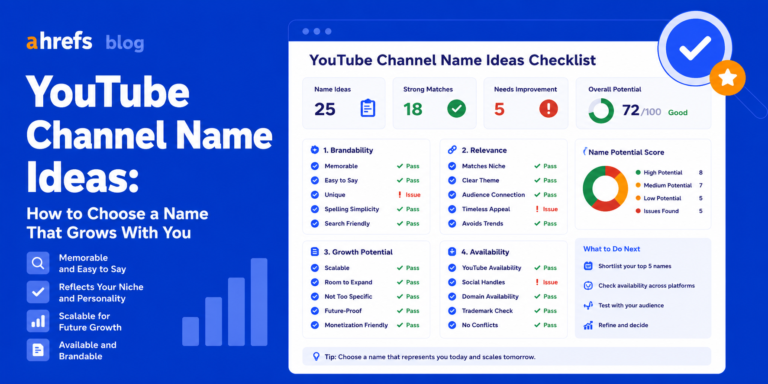Click the YouTube Channel Name Ideas Checklist title

pos(453,60)
